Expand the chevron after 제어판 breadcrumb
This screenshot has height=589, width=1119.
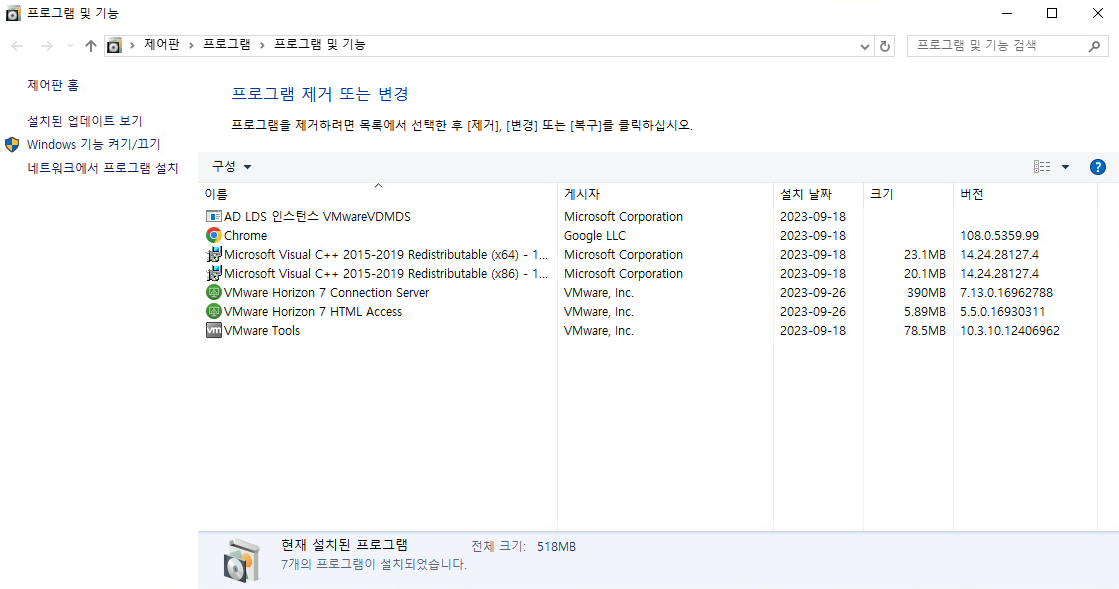tap(191, 45)
